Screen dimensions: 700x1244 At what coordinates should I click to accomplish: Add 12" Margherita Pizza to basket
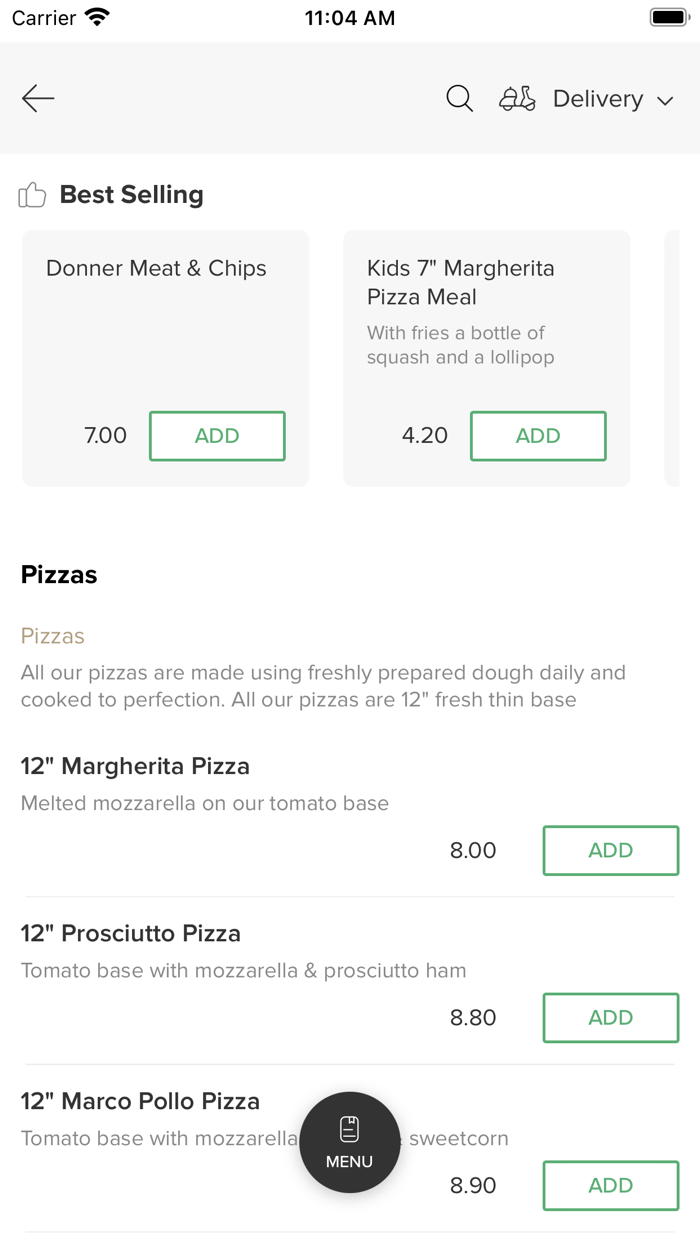pyautogui.click(x=610, y=850)
